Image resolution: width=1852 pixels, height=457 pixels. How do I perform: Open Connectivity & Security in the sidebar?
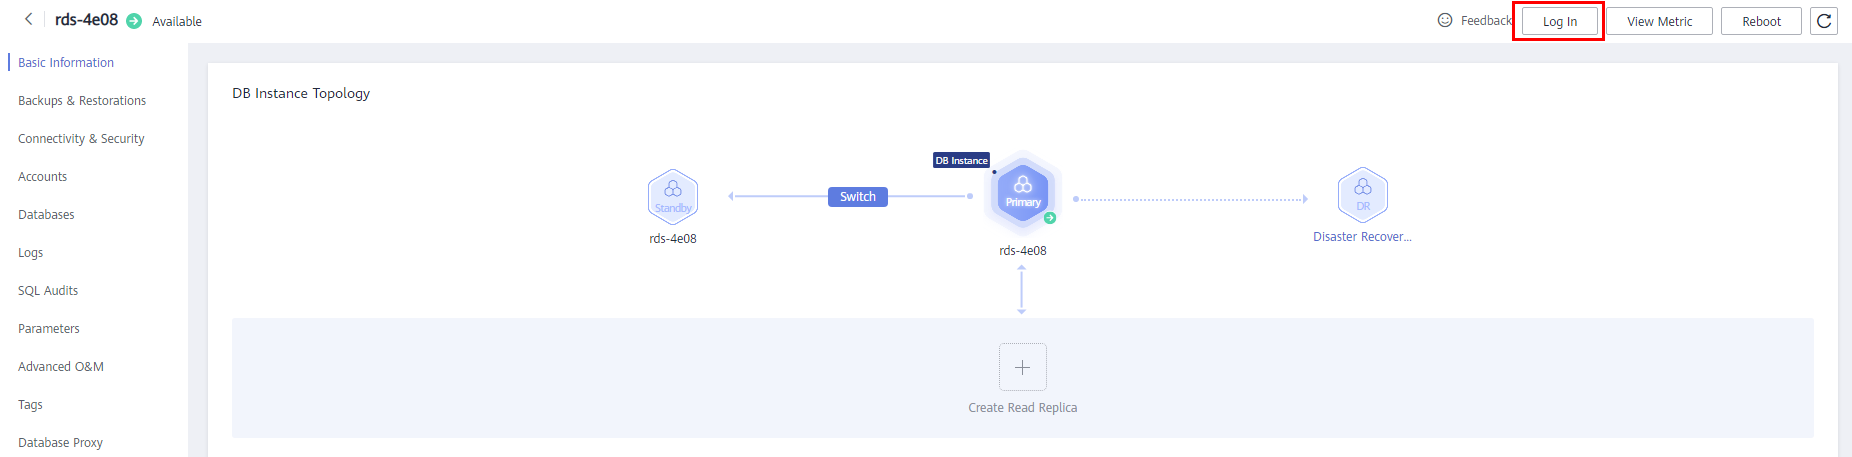pos(81,139)
